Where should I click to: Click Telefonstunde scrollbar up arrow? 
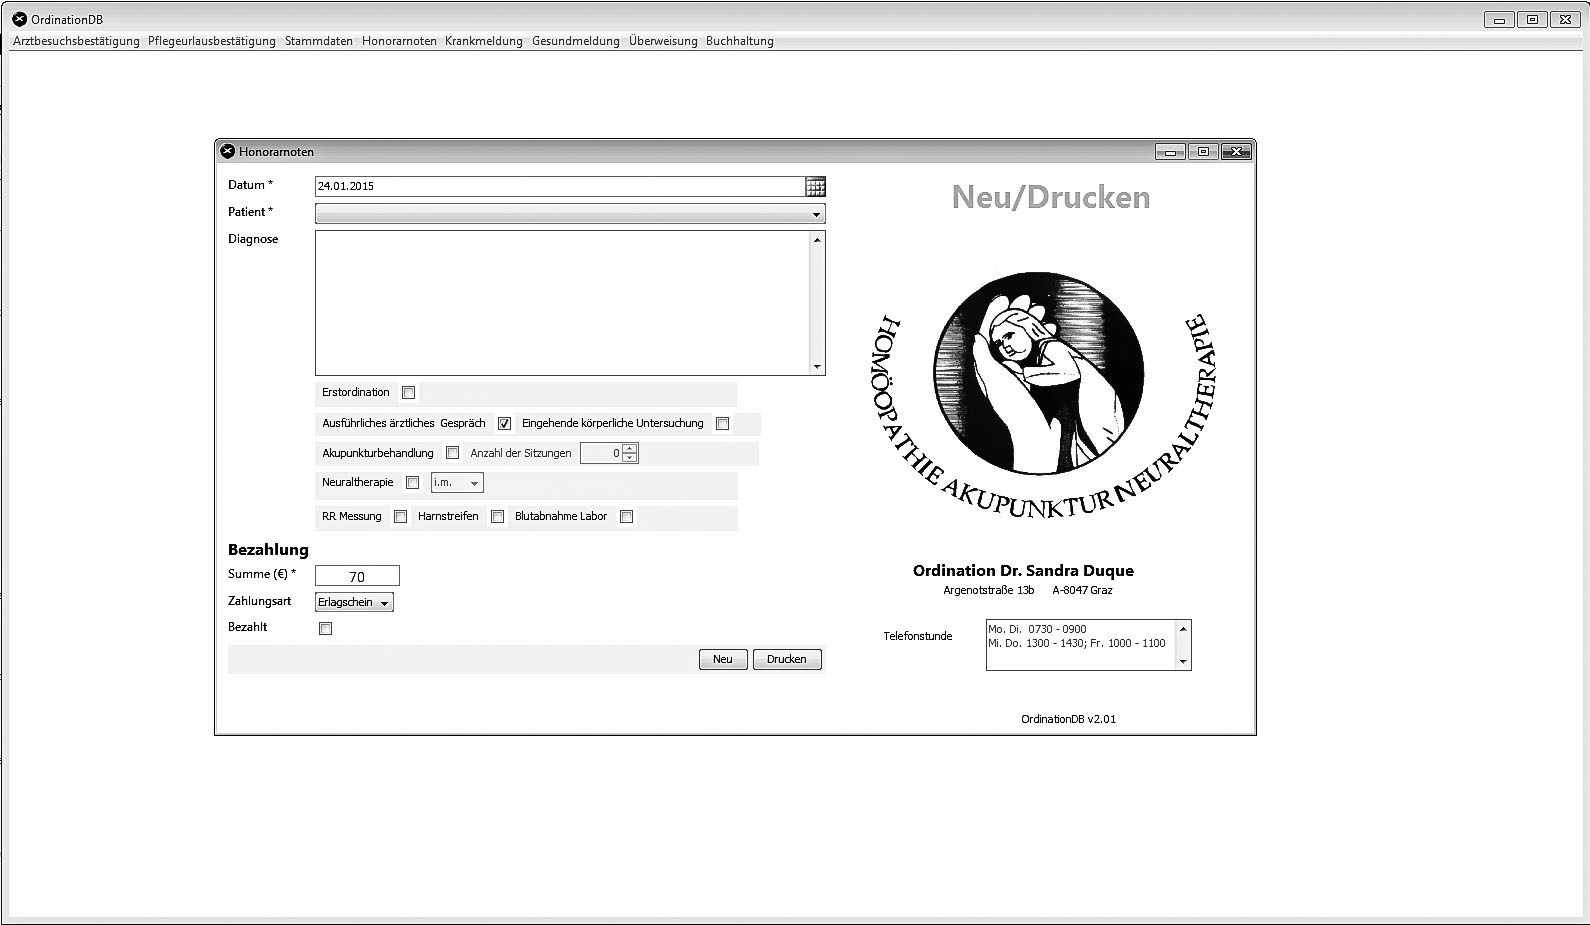pyautogui.click(x=1183, y=628)
